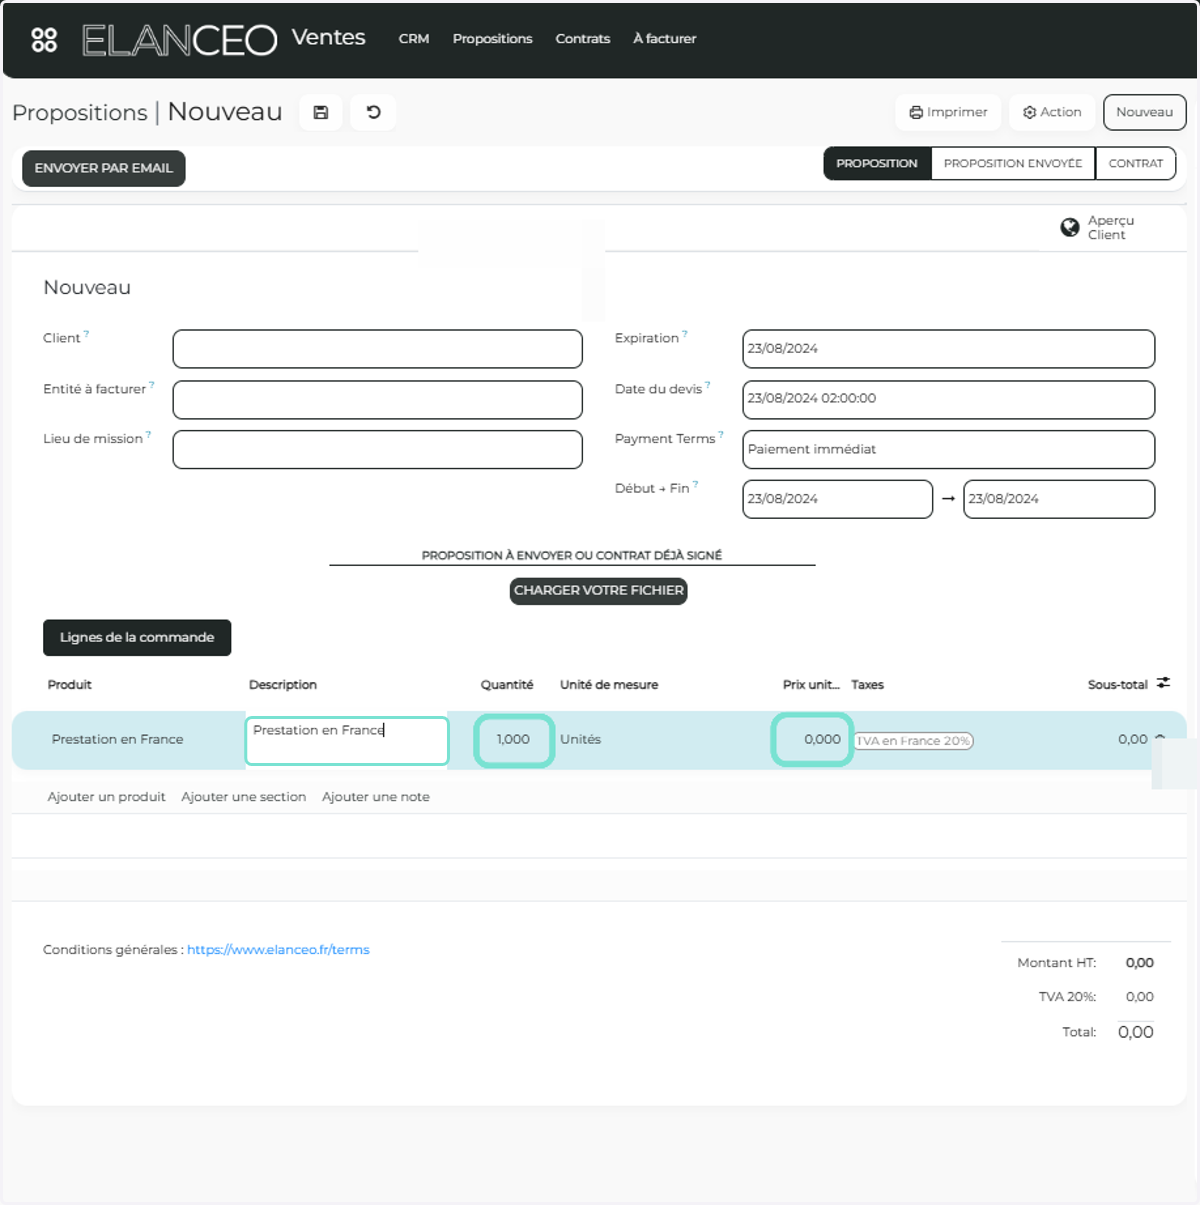Viewport: 1200px width, 1205px height.
Task: Select the Proposition envoyée status stage
Action: 1013,164
